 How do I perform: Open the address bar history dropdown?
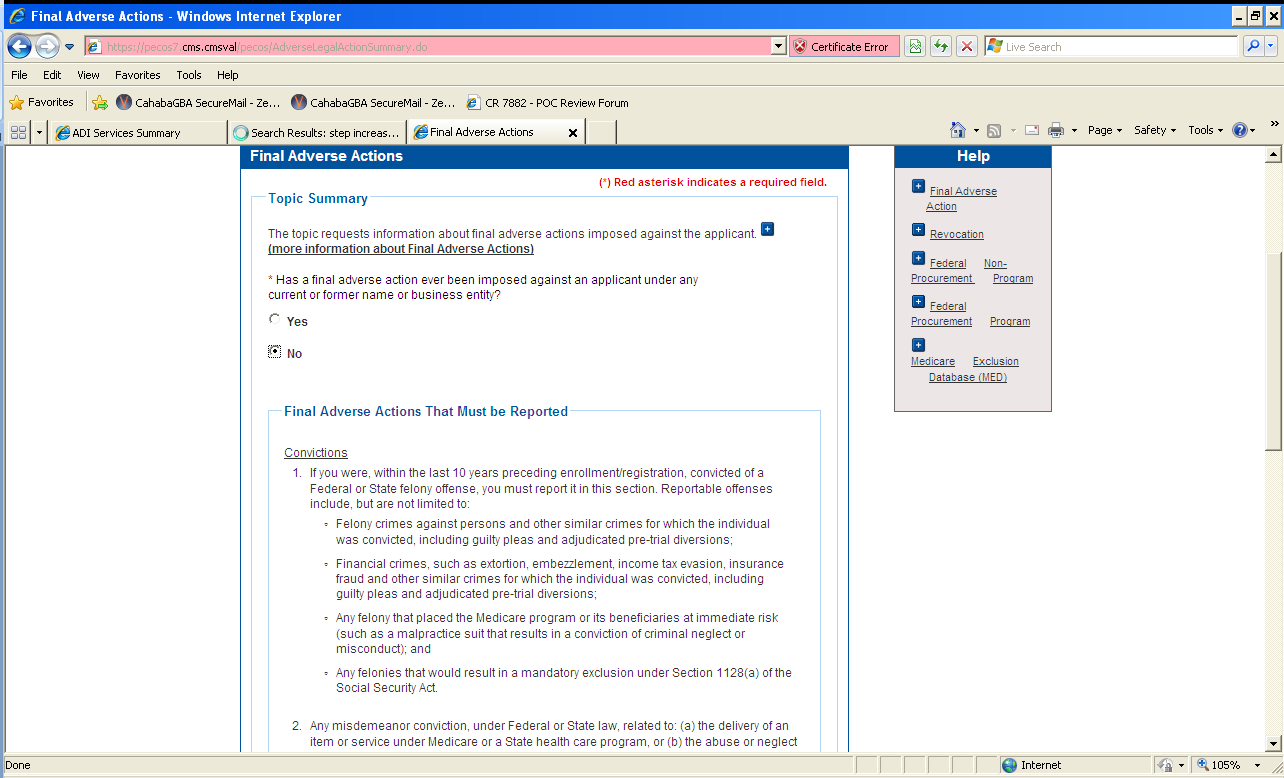[x=779, y=47]
